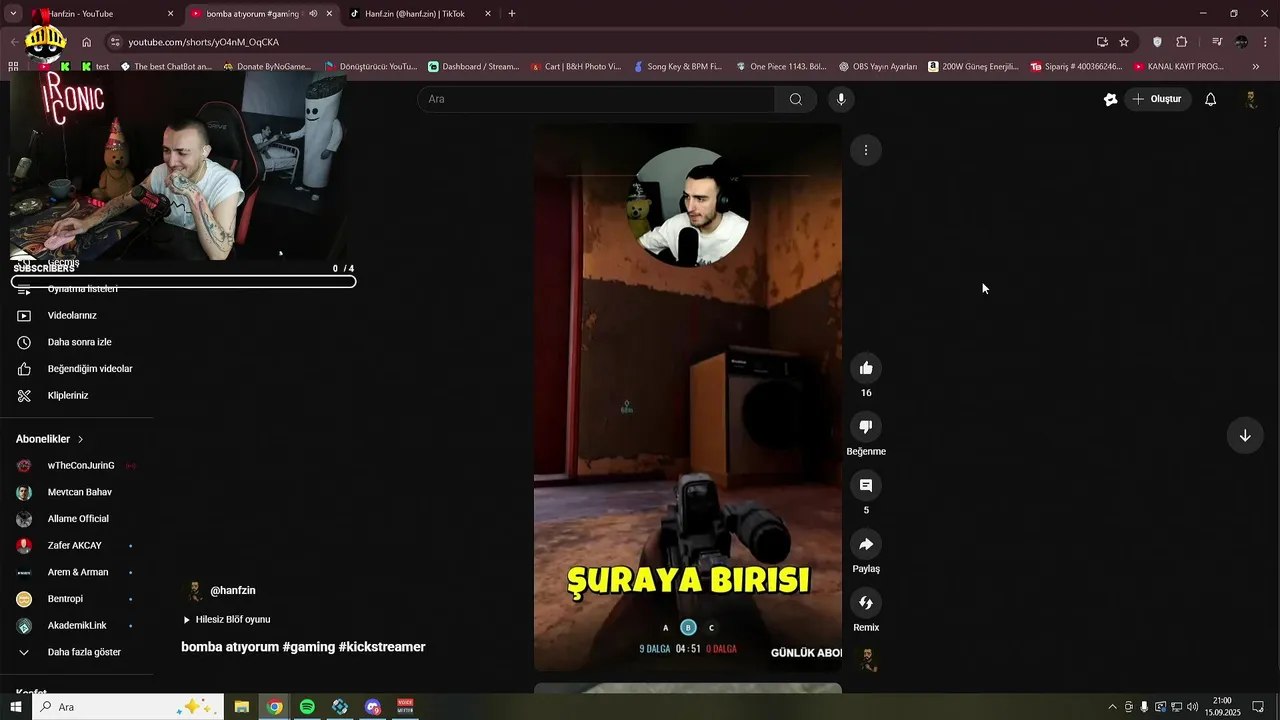Start voice search with microphone icon

841,99
